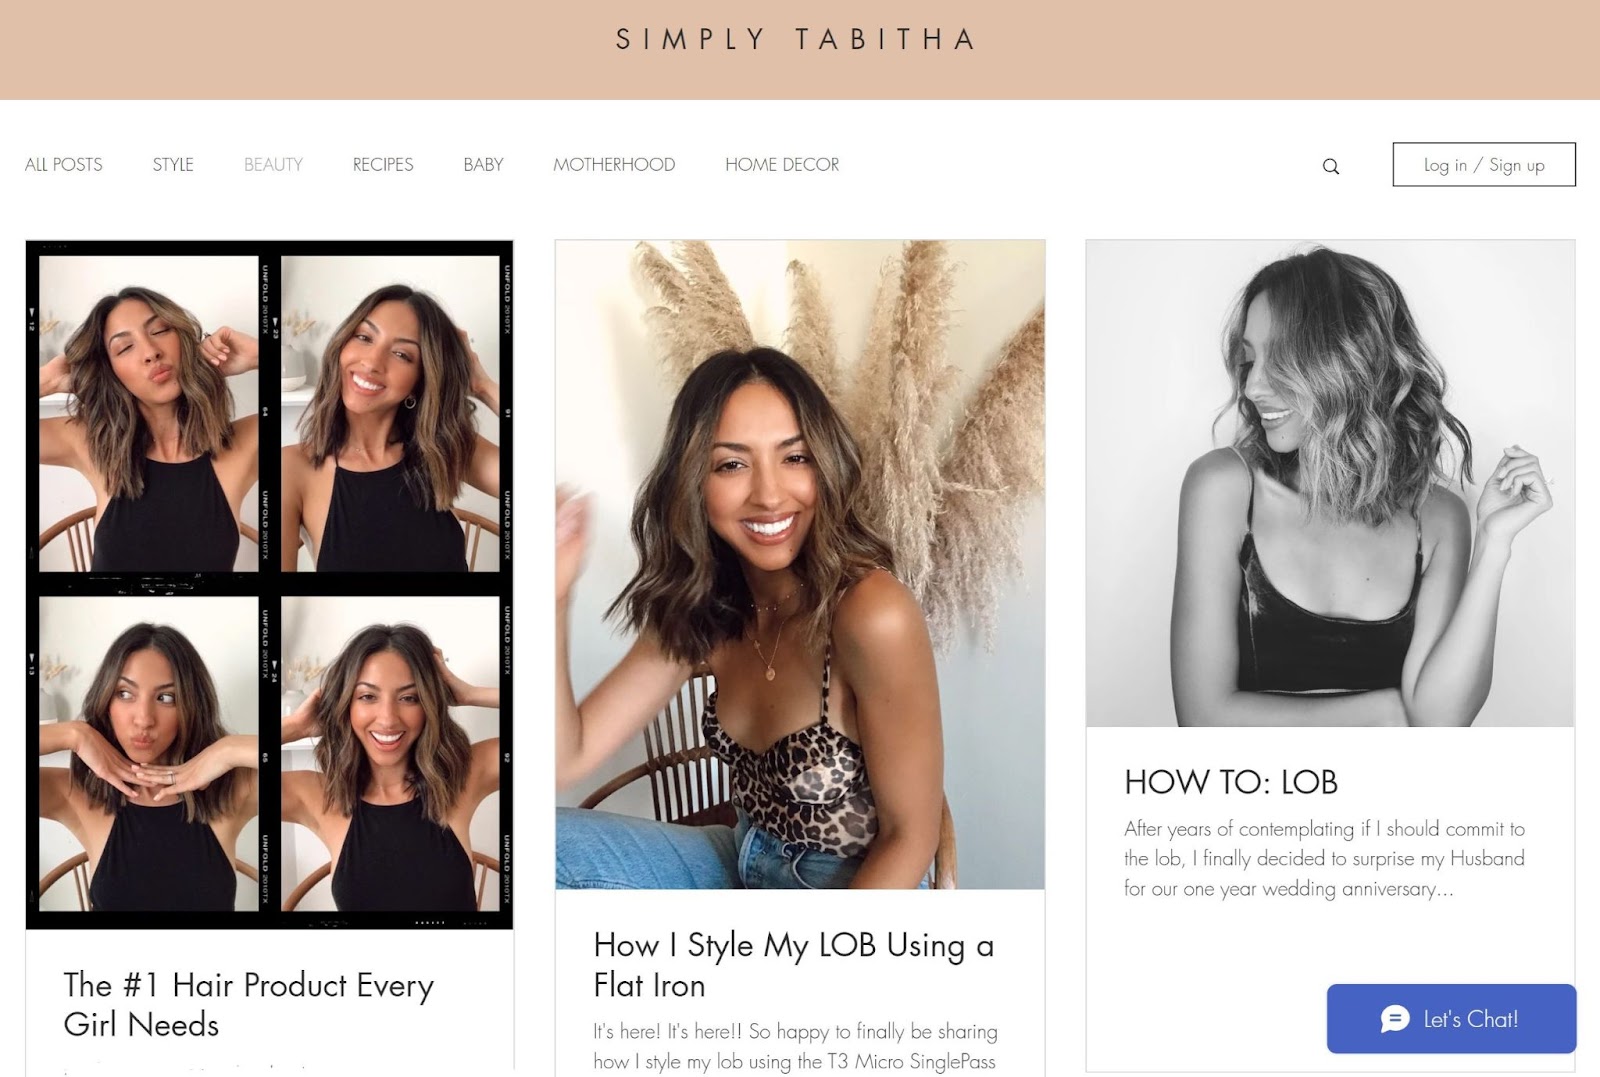Open the ALL POSTS category
1600x1077 pixels.
[x=64, y=165]
